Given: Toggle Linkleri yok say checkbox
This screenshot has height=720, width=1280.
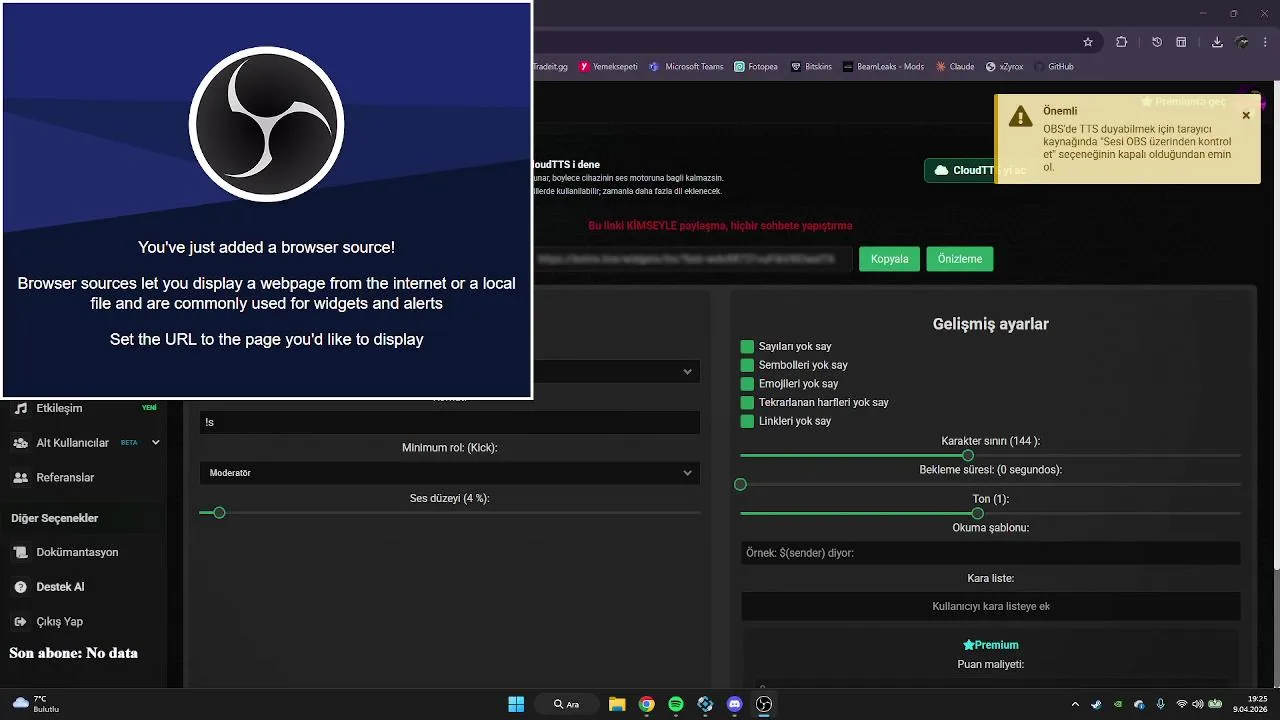Looking at the screenshot, I should [747, 421].
